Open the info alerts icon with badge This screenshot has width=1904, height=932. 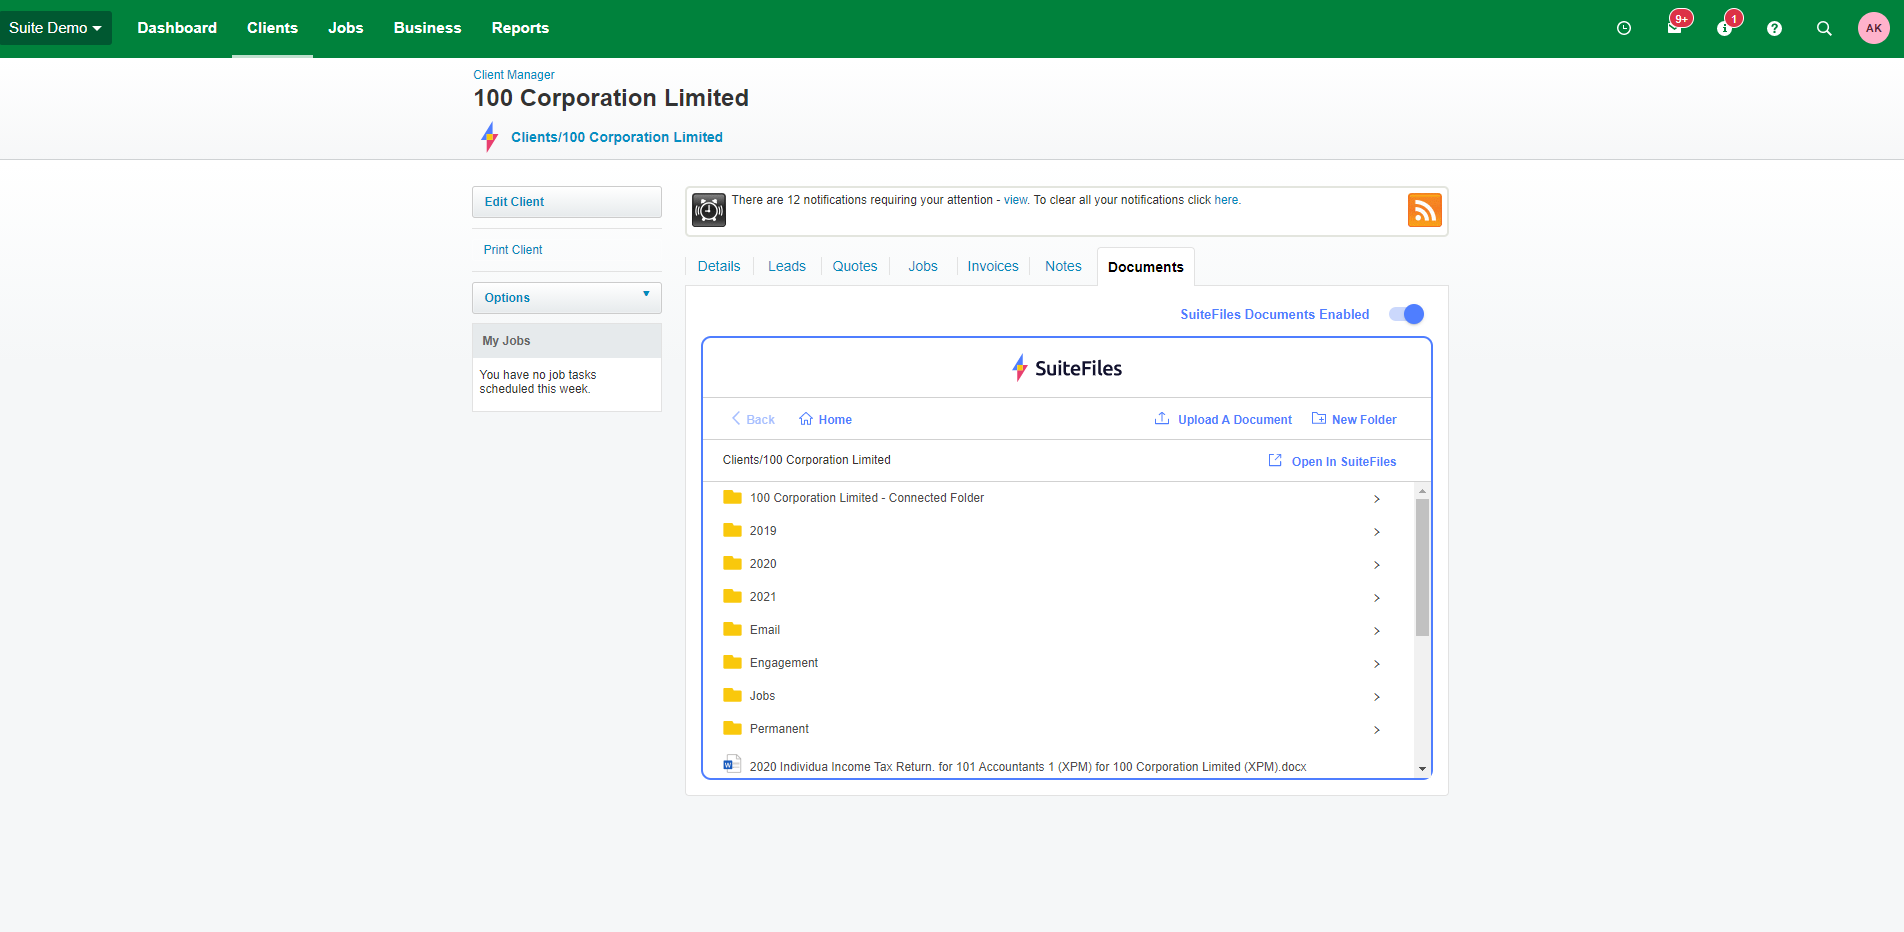click(x=1725, y=28)
